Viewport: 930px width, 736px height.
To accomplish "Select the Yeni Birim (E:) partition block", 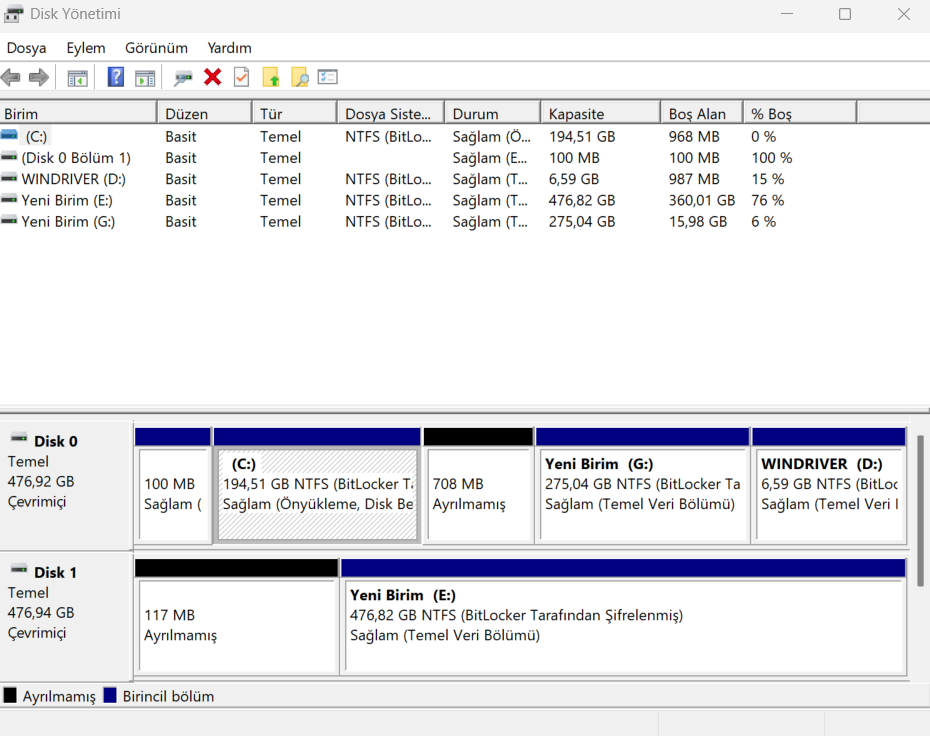I will coord(623,616).
